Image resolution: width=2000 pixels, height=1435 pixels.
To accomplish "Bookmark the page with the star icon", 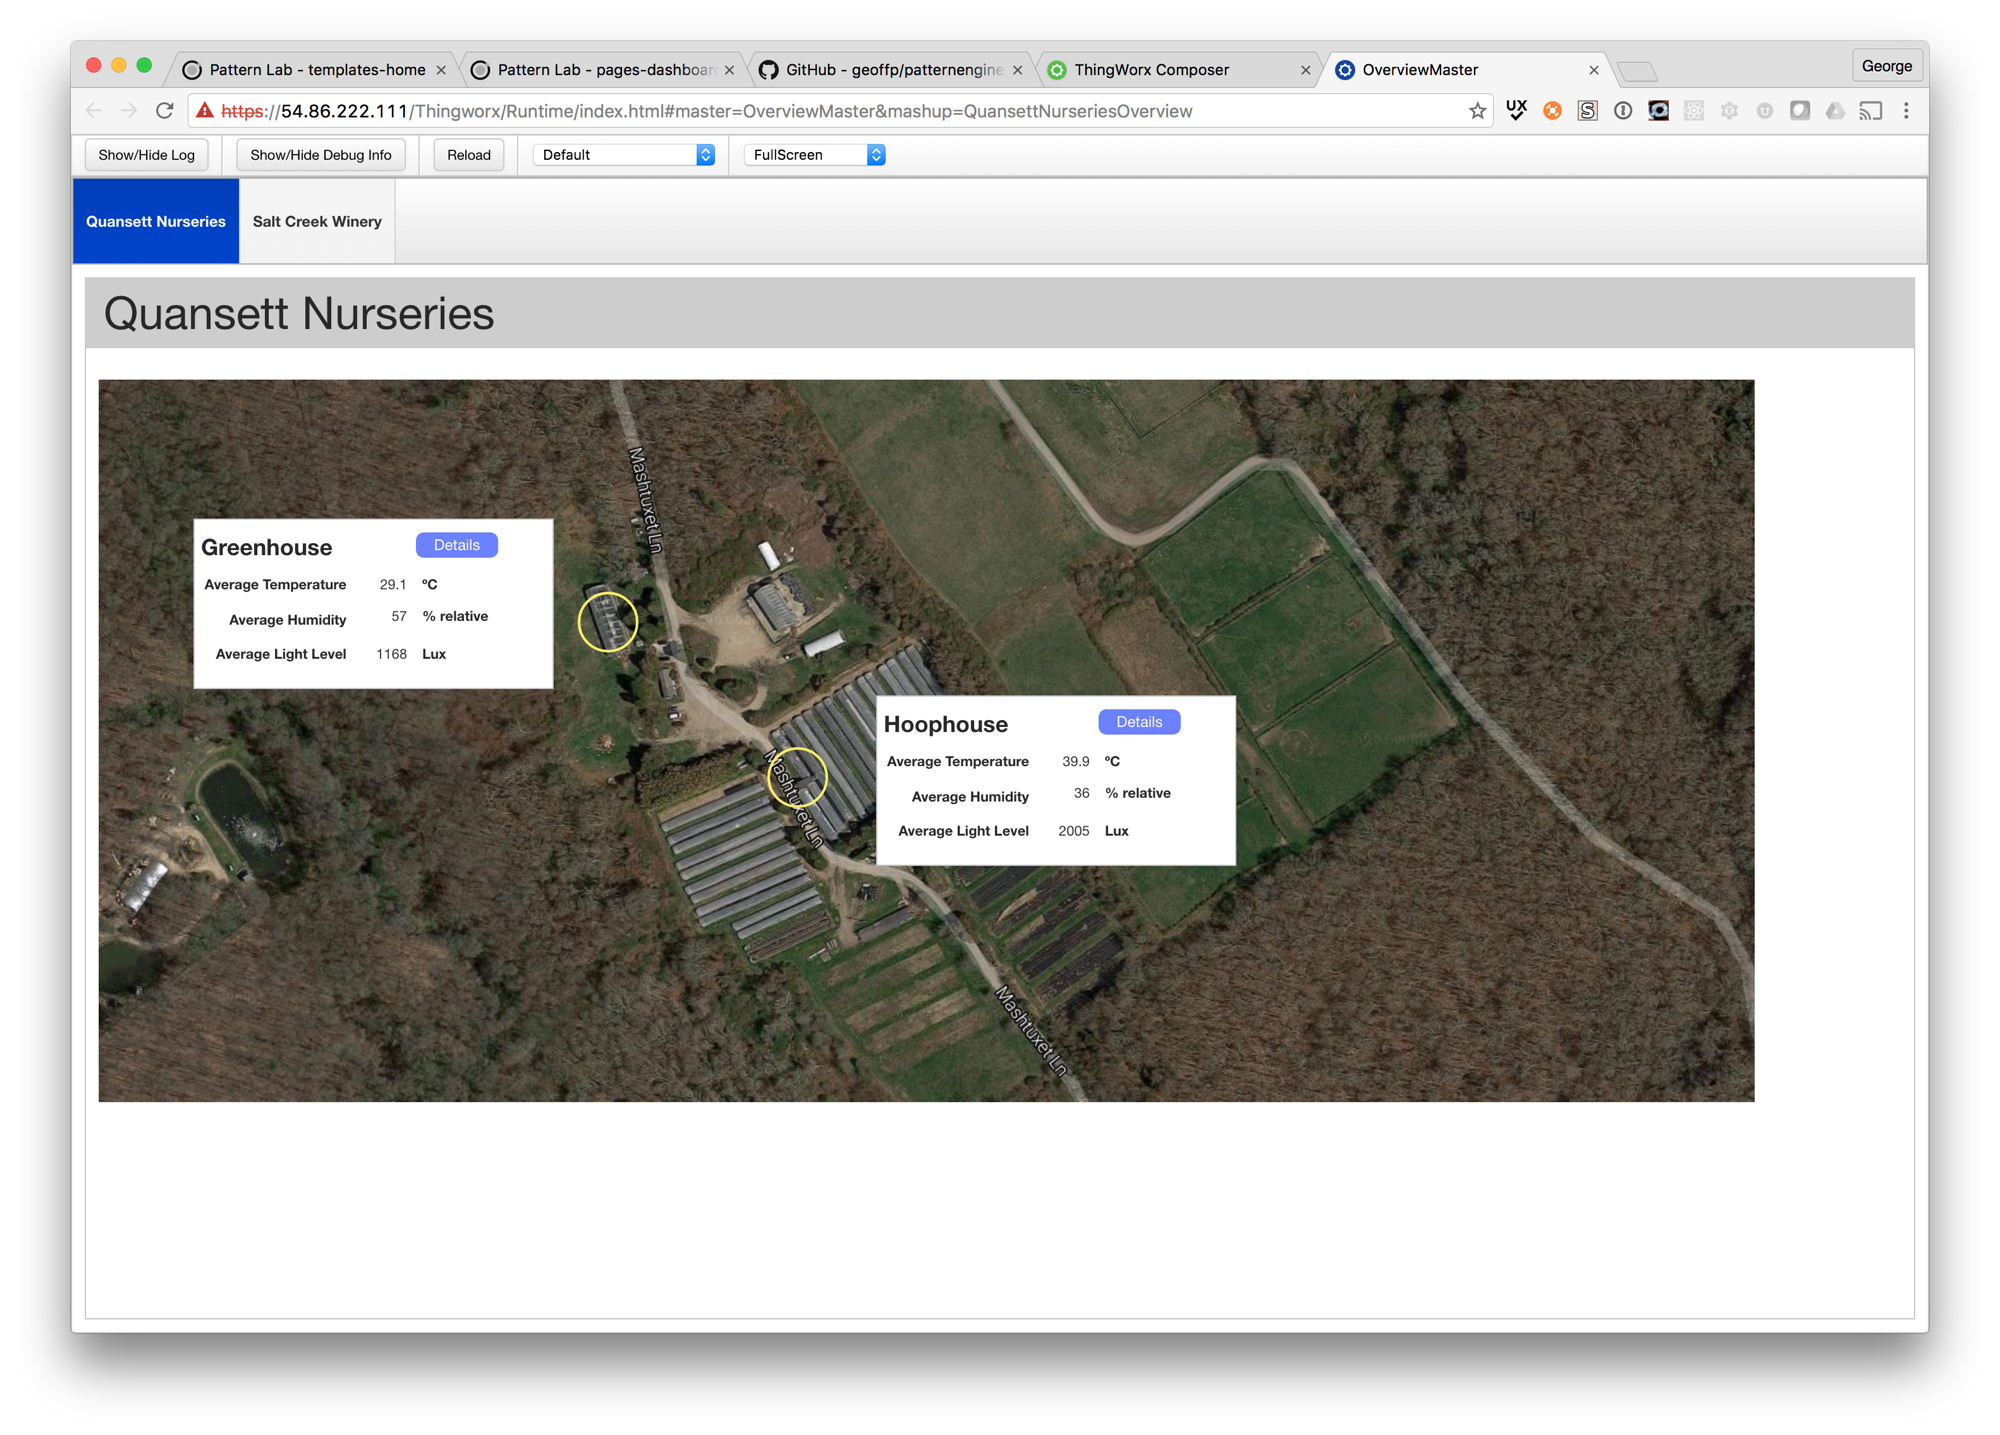I will point(1476,111).
